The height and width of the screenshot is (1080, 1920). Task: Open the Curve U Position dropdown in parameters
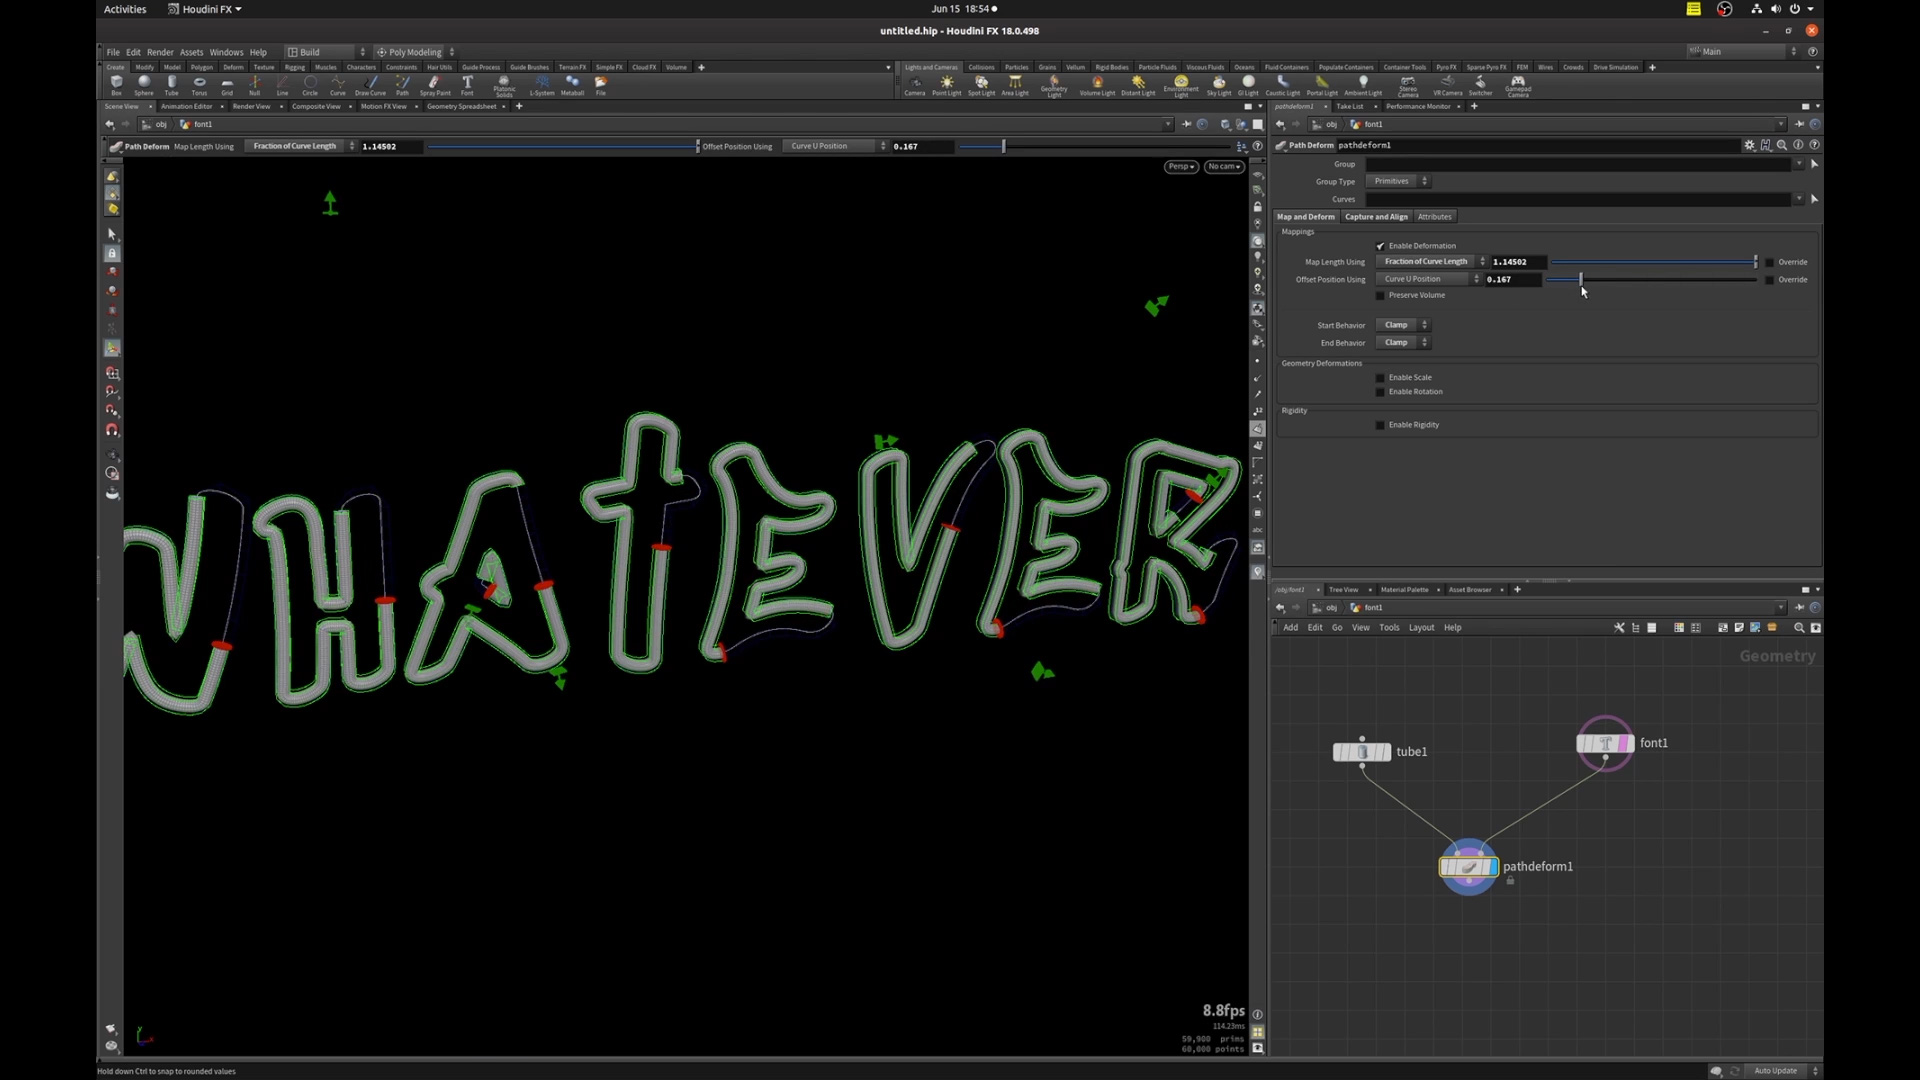(1428, 280)
